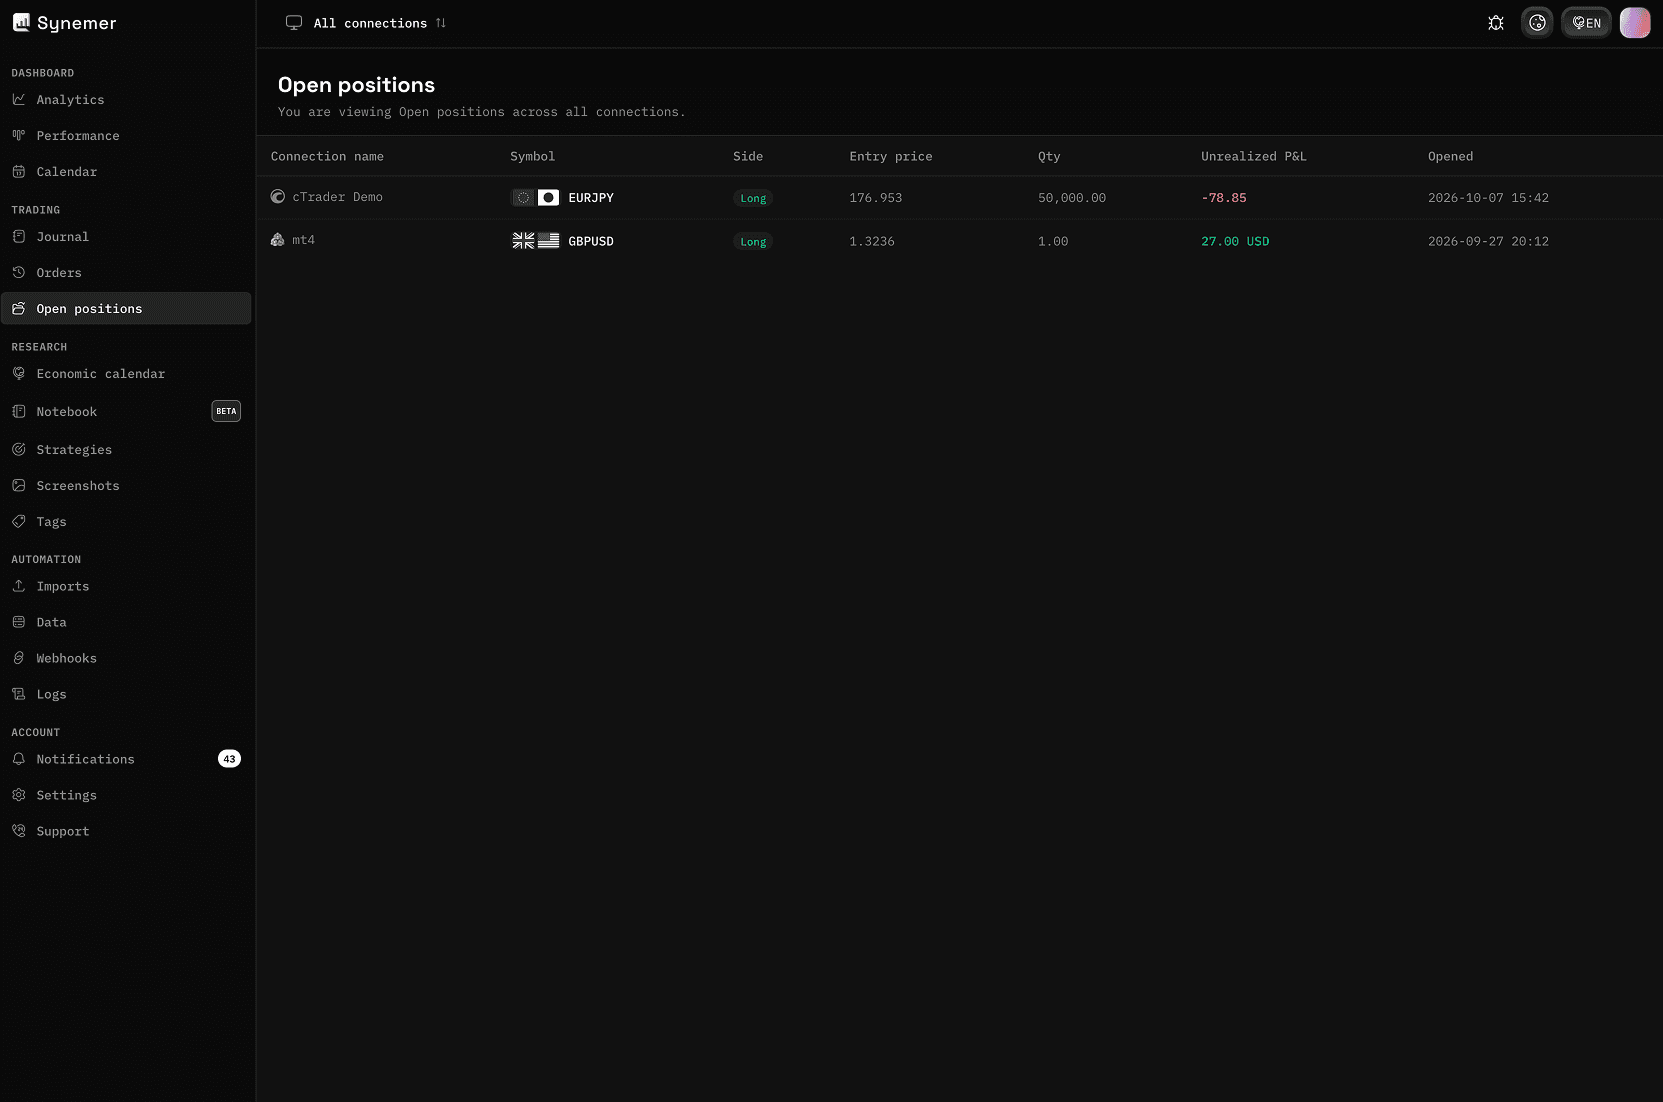Viewport: 1663px width, 1102px height.
Task: Click the Notebook BETA badge
Action: pos(226,412)
